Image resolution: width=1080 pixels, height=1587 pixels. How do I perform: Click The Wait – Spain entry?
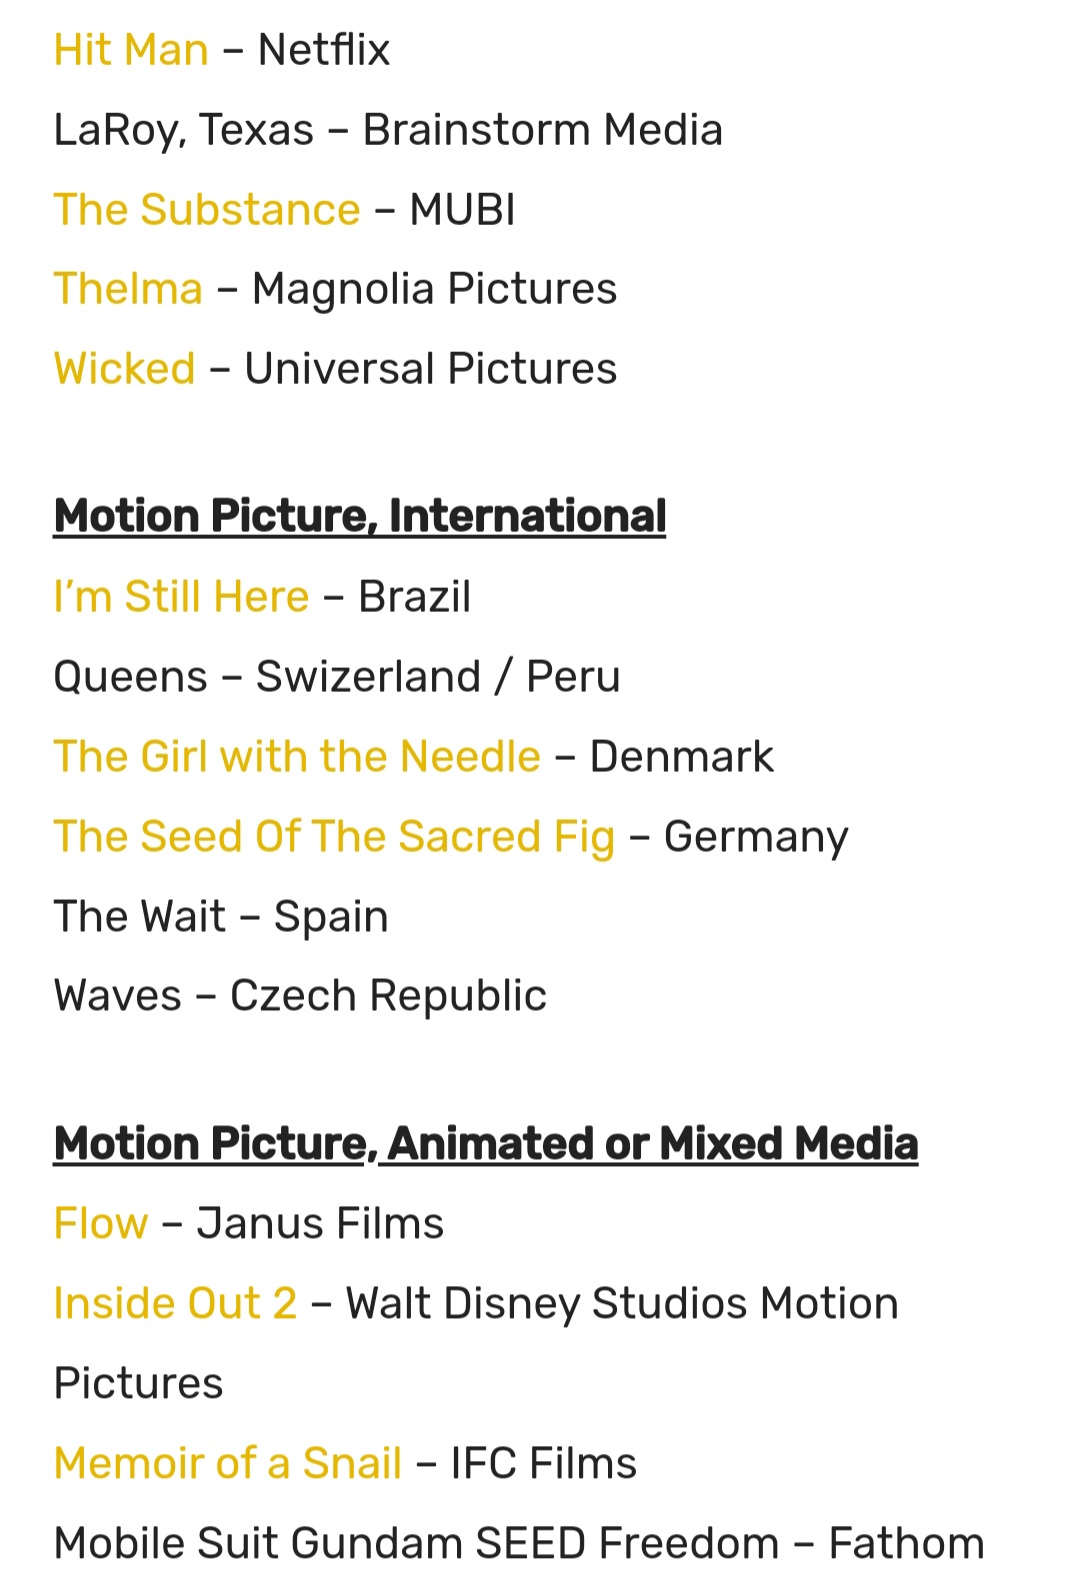pos(221,917)
